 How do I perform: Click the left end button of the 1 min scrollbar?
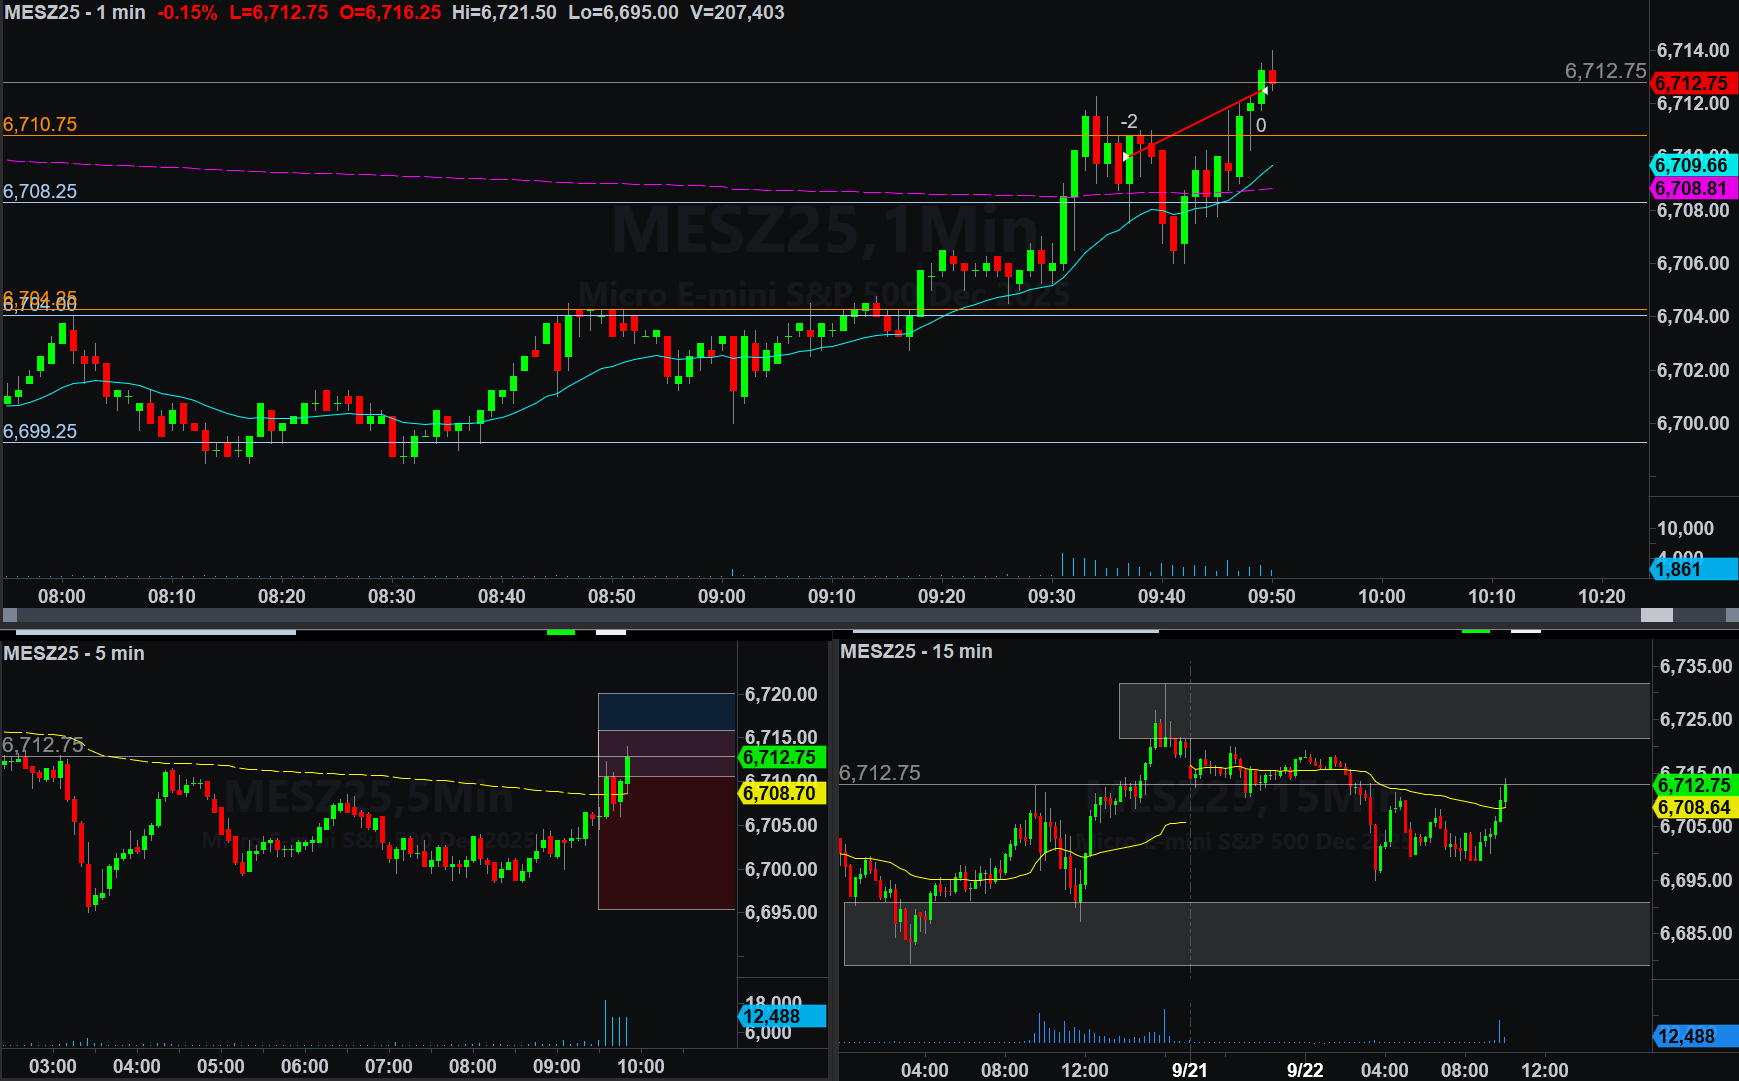point(10,615)
